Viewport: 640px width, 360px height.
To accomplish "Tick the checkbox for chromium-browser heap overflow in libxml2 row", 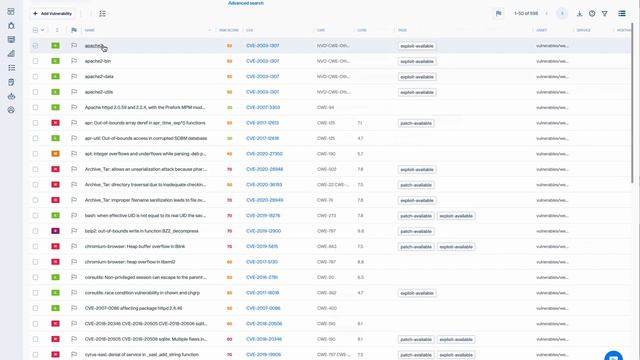I will 36,262.
